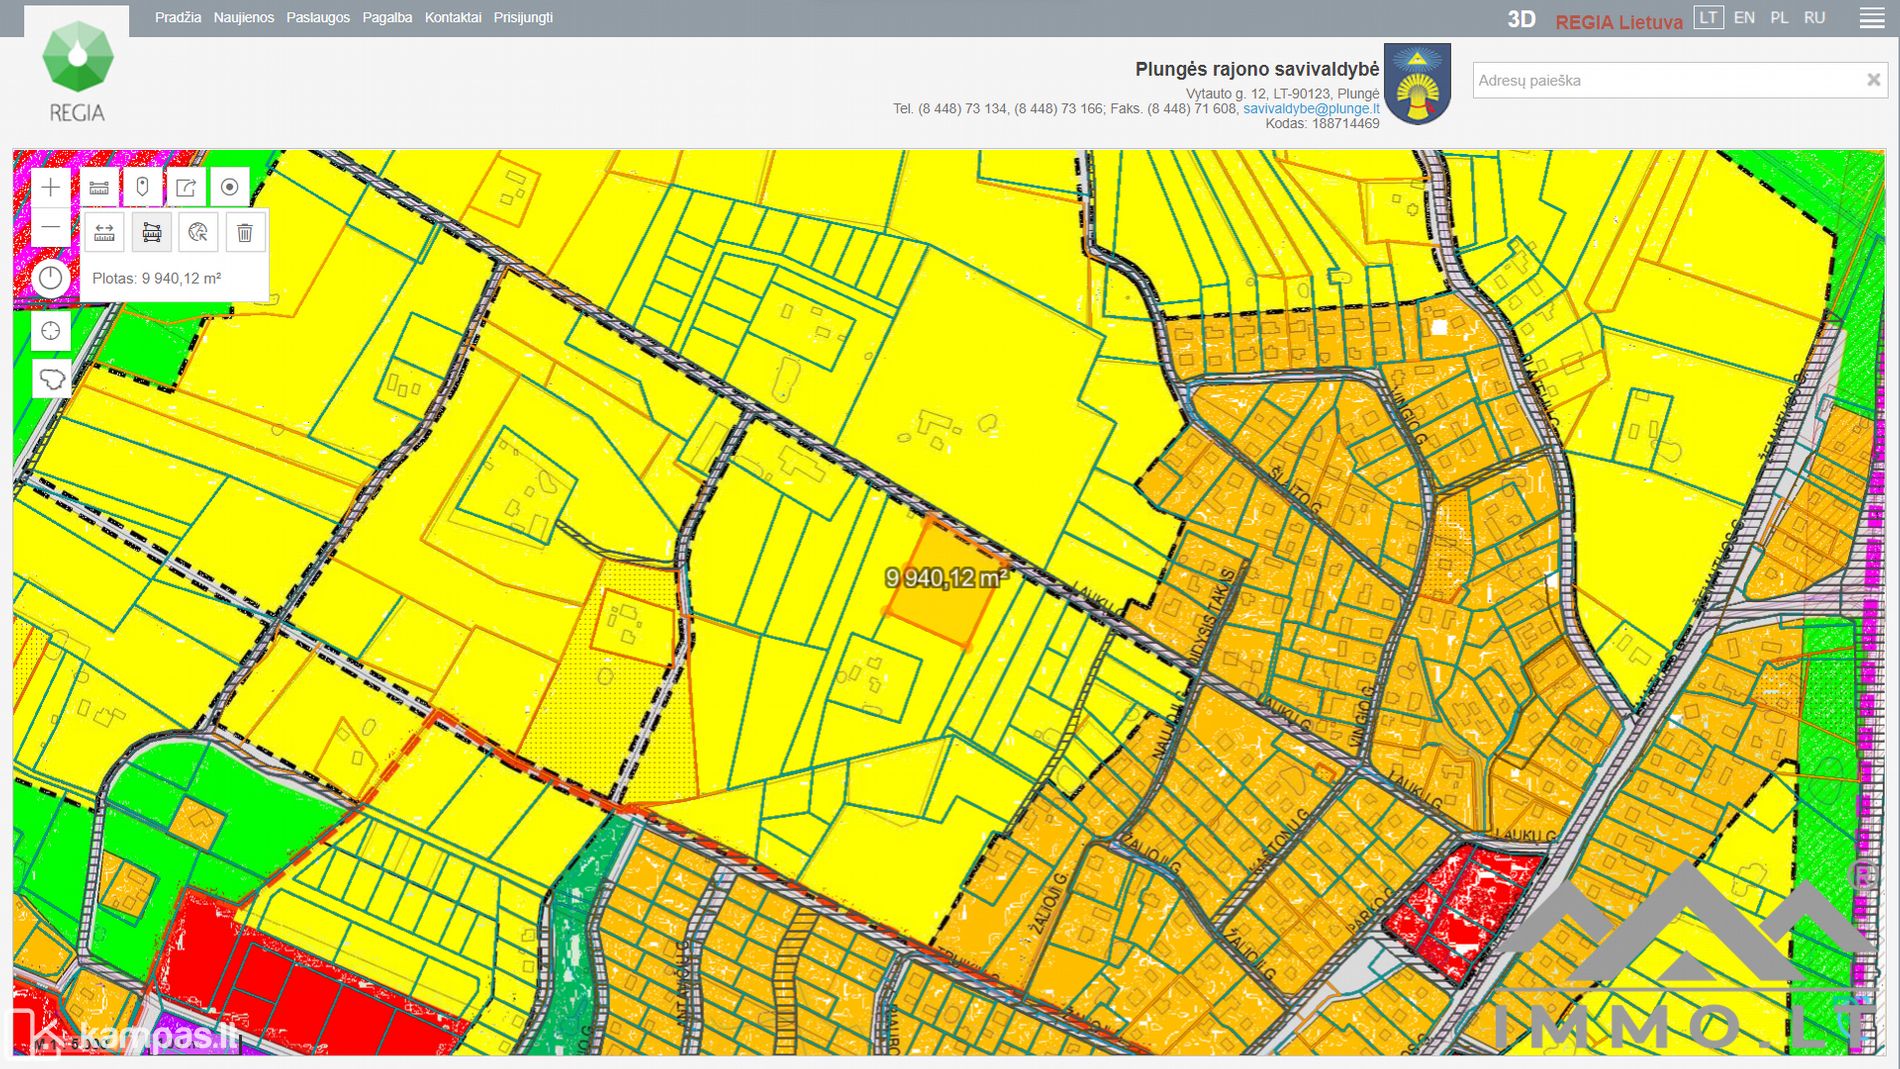Select the map marker pin tool
1900x1069 pixels.
(x=142, y=187)
